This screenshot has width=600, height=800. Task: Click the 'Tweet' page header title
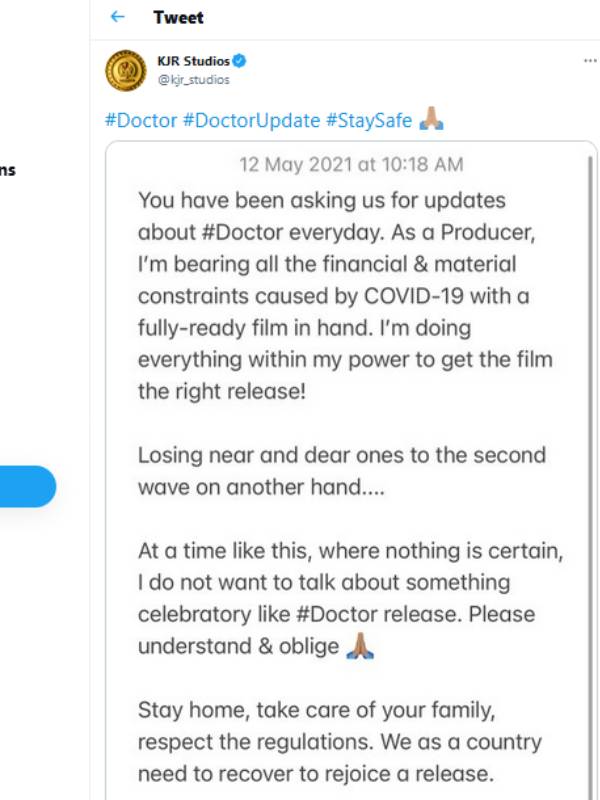click(x=178, y=17)
